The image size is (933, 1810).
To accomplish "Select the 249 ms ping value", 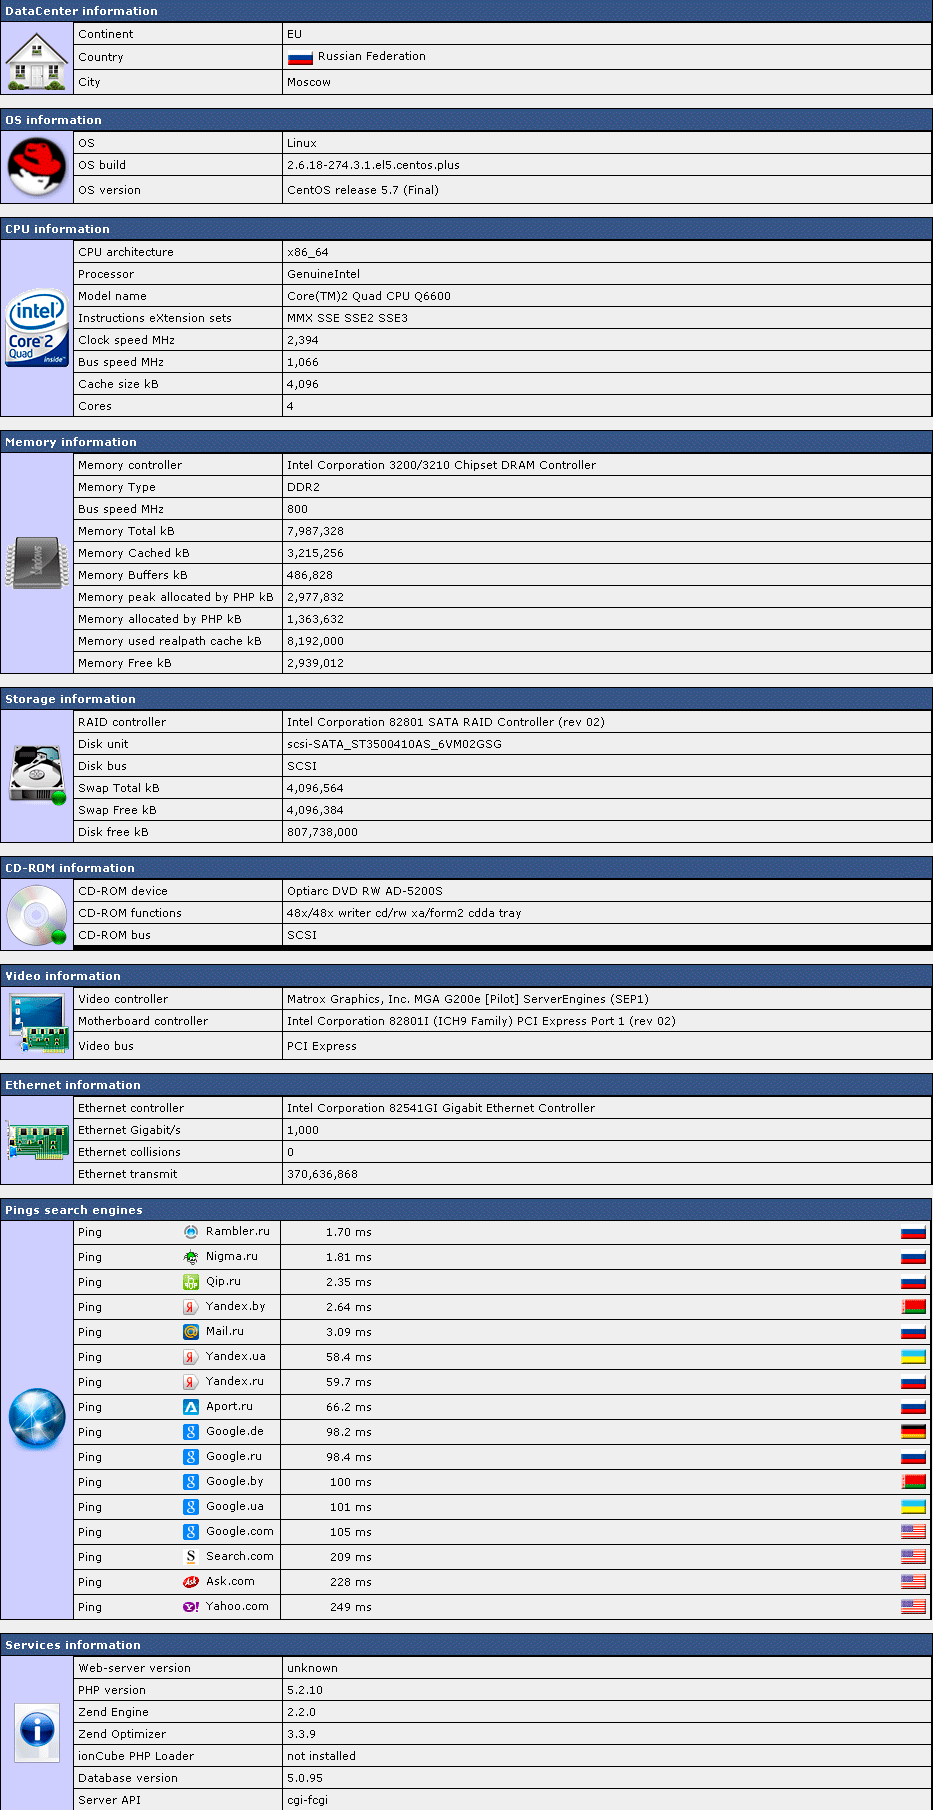I will pos(350,1607).
